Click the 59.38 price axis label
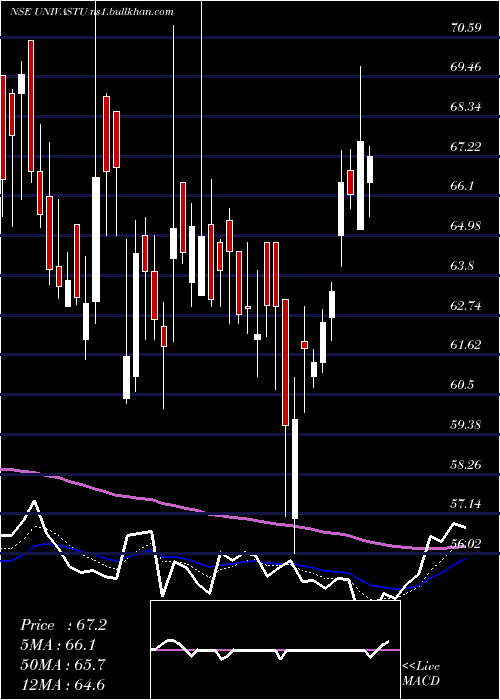Viewport: 500px width, 700px height. [466, 424]
